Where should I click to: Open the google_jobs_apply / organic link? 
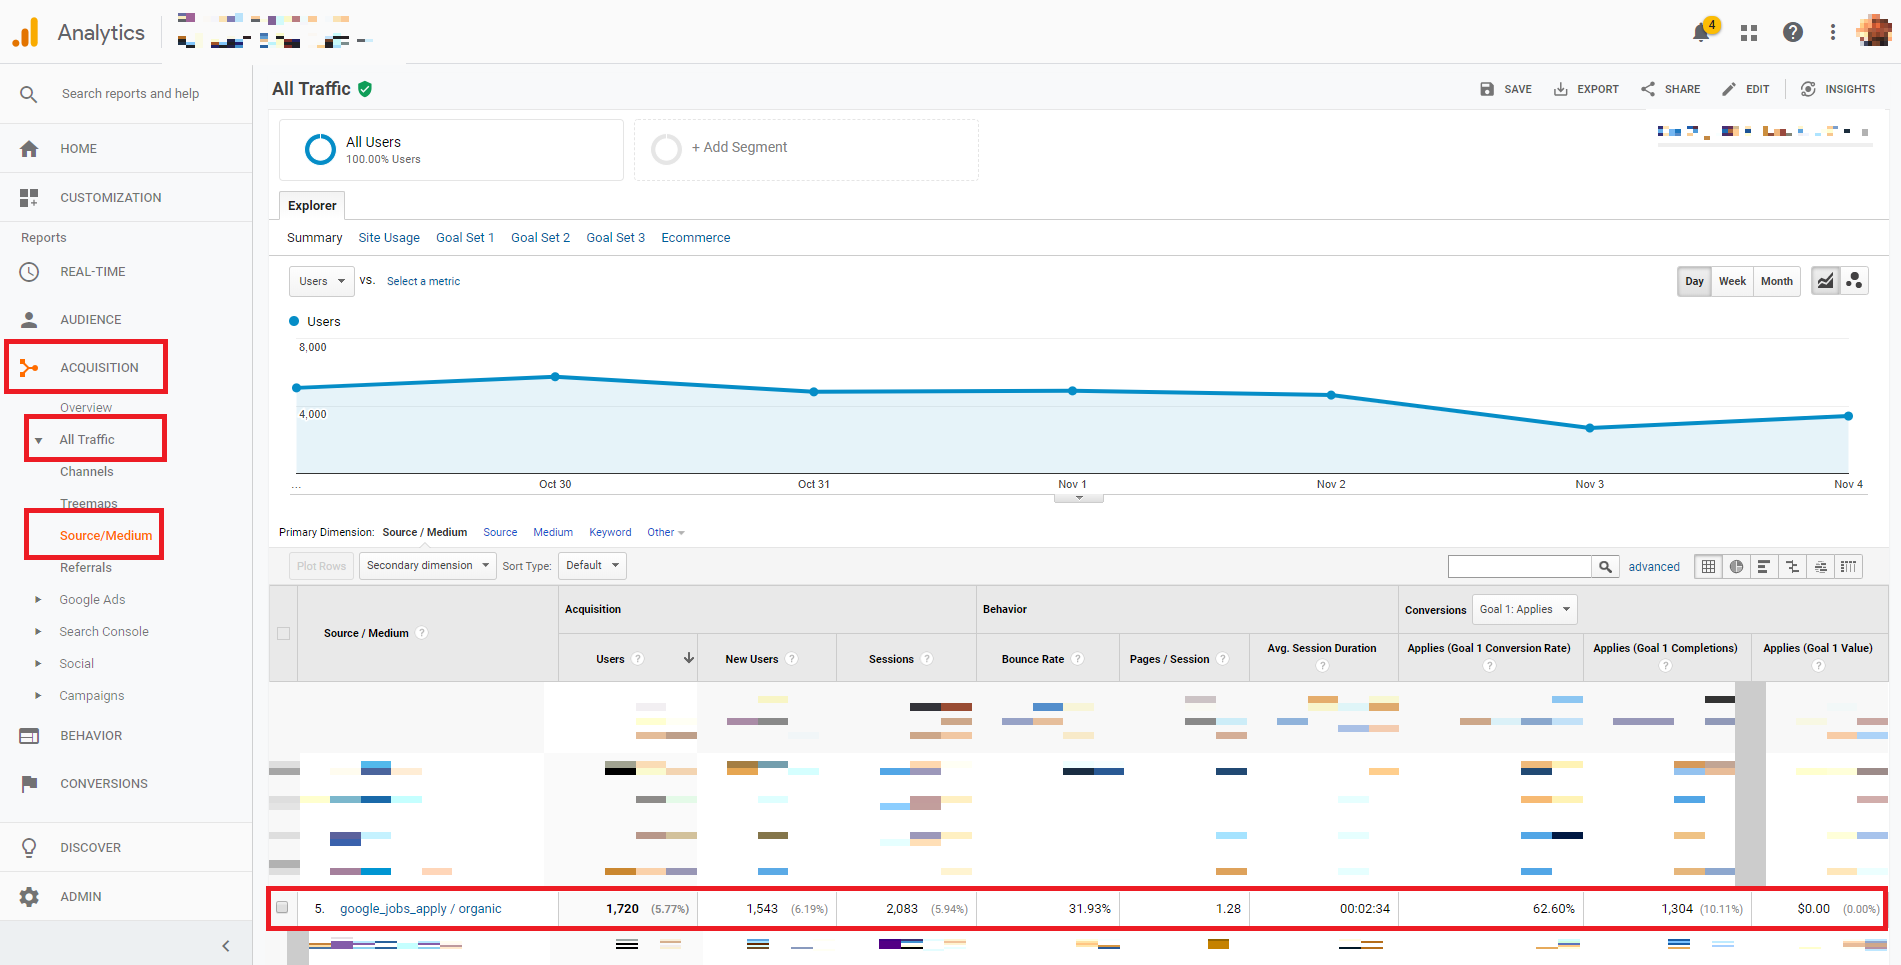tap(420, 909)
